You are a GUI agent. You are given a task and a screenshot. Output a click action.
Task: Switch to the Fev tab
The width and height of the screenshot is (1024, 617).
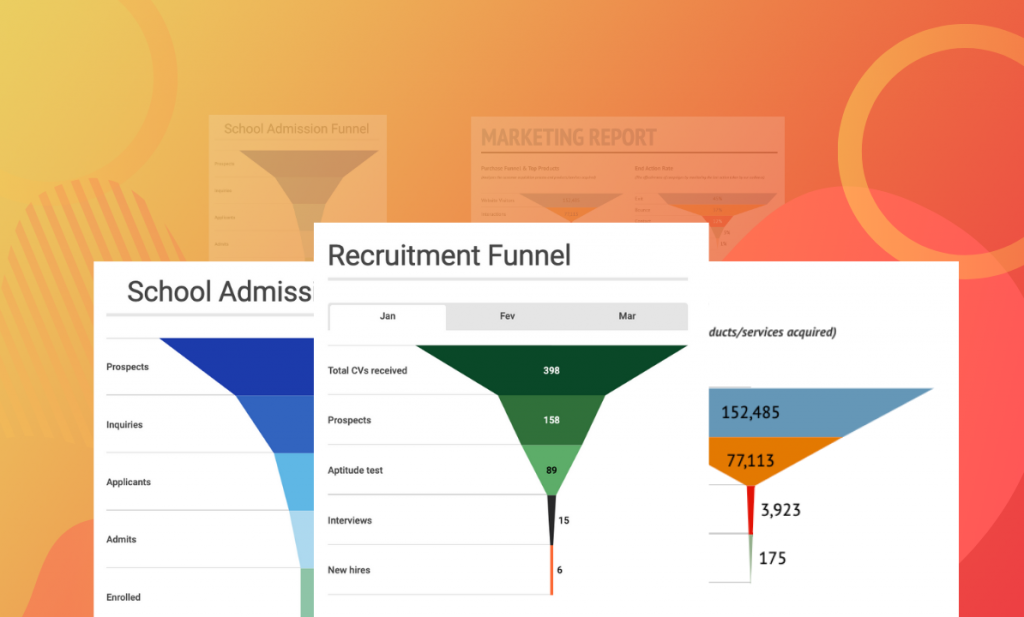[507, 316]
